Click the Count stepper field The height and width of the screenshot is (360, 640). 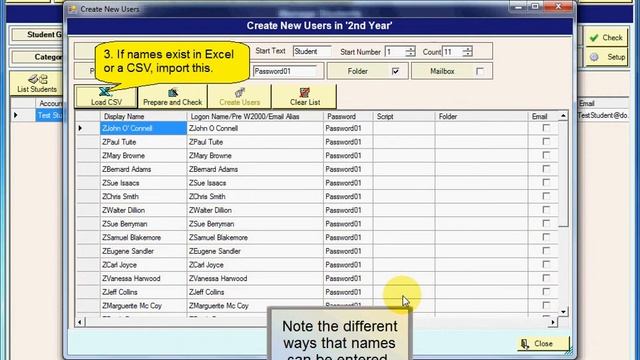pyautogui.click(x=457, y=51)
